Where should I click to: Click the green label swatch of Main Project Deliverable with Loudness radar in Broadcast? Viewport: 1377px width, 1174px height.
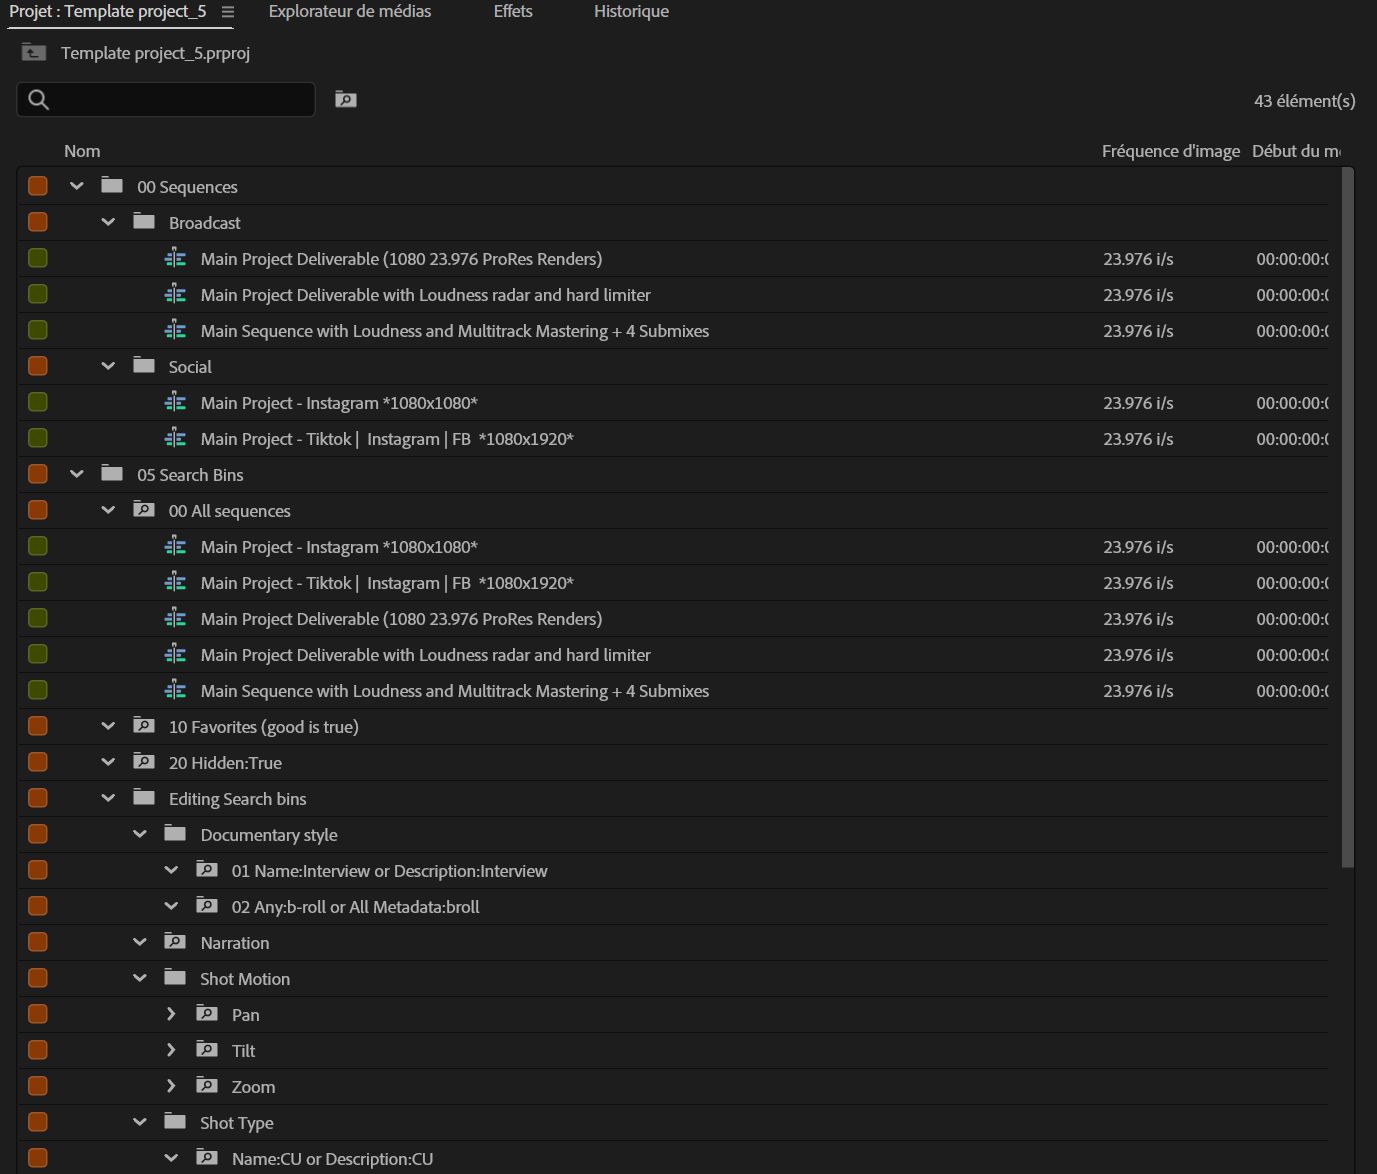(38, 294)
